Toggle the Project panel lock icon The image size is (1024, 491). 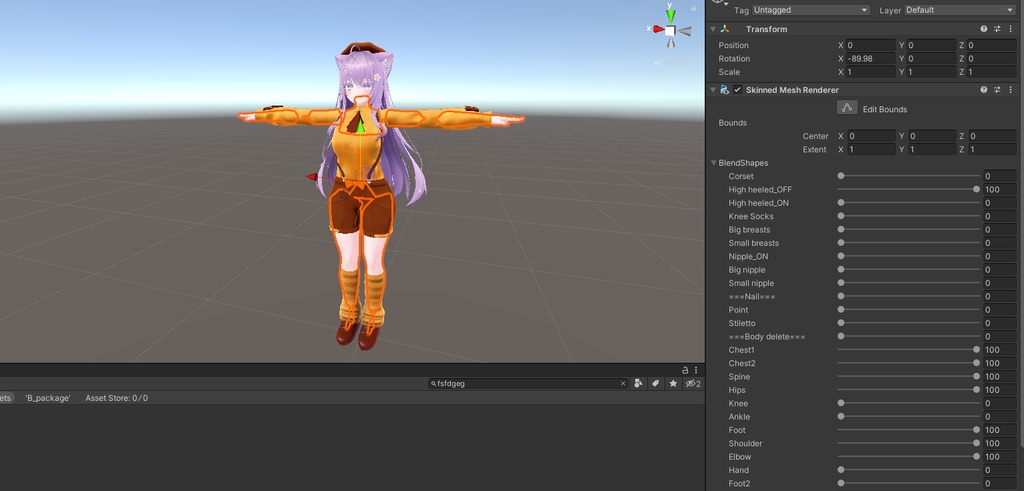click(685, 370)
